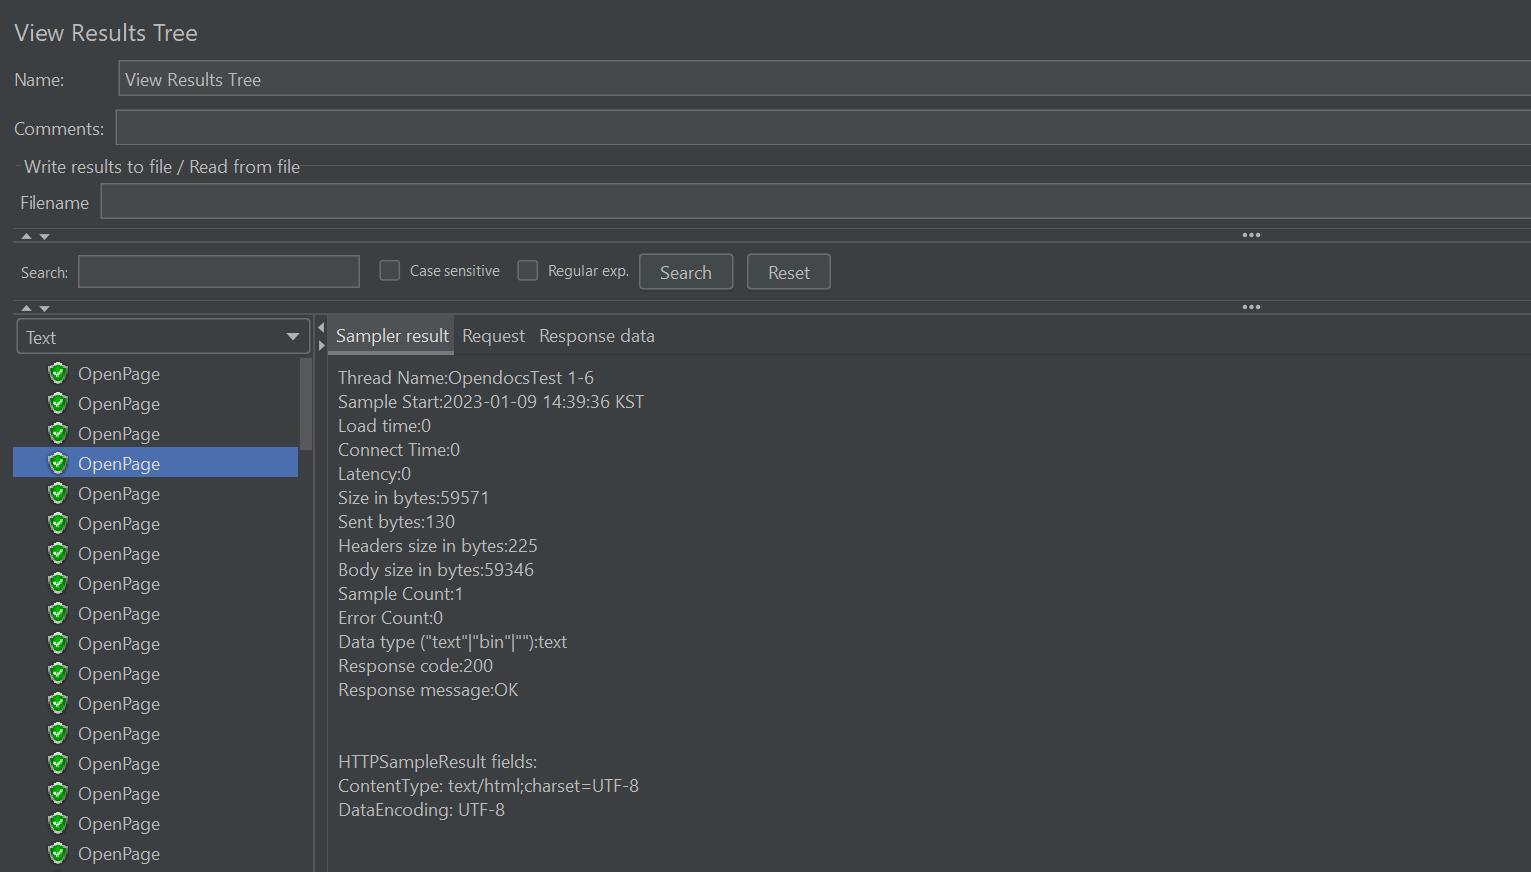Click the green shield of the second OpenPage result
Screen dimensions: 1531x872
pos(58,403)
